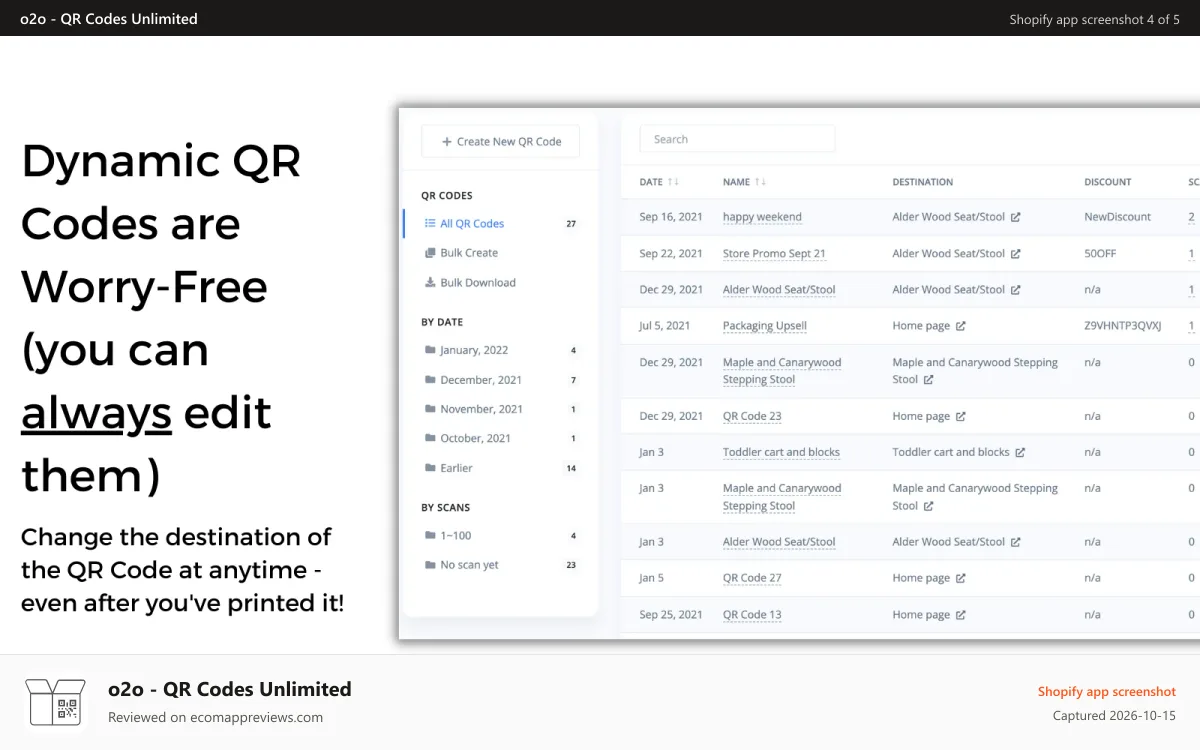This screenshot has height=750, width=1200.
Task: Open external link icon in Packaging Upsell row
Action: coord(961,326)
